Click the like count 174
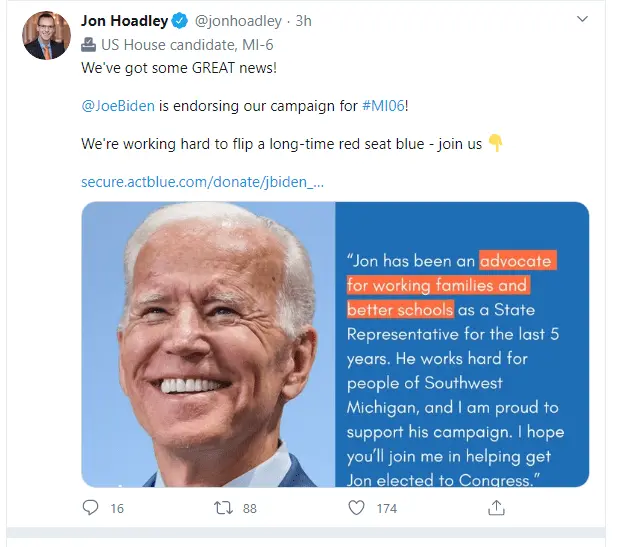 (x=386, y=509)
